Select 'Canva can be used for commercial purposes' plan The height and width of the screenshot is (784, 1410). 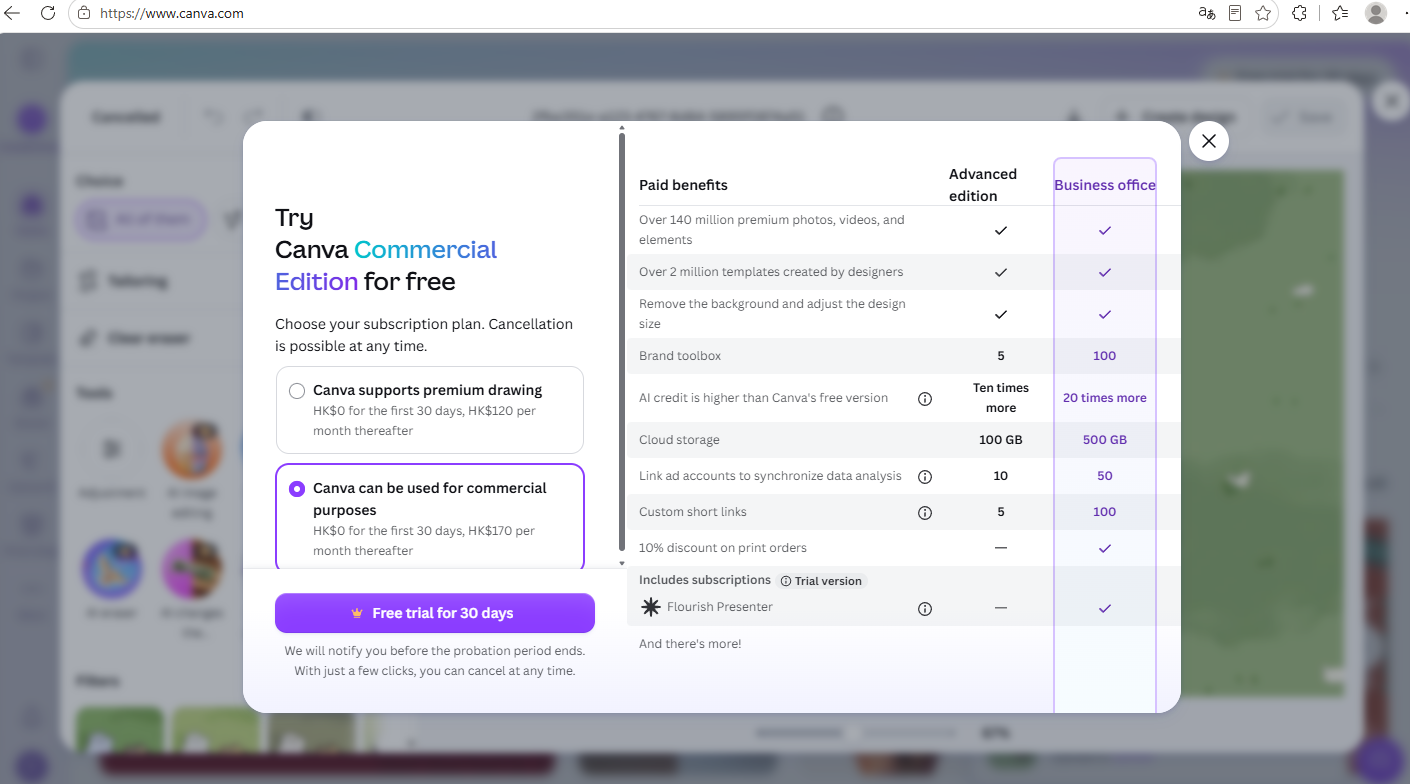430,518
